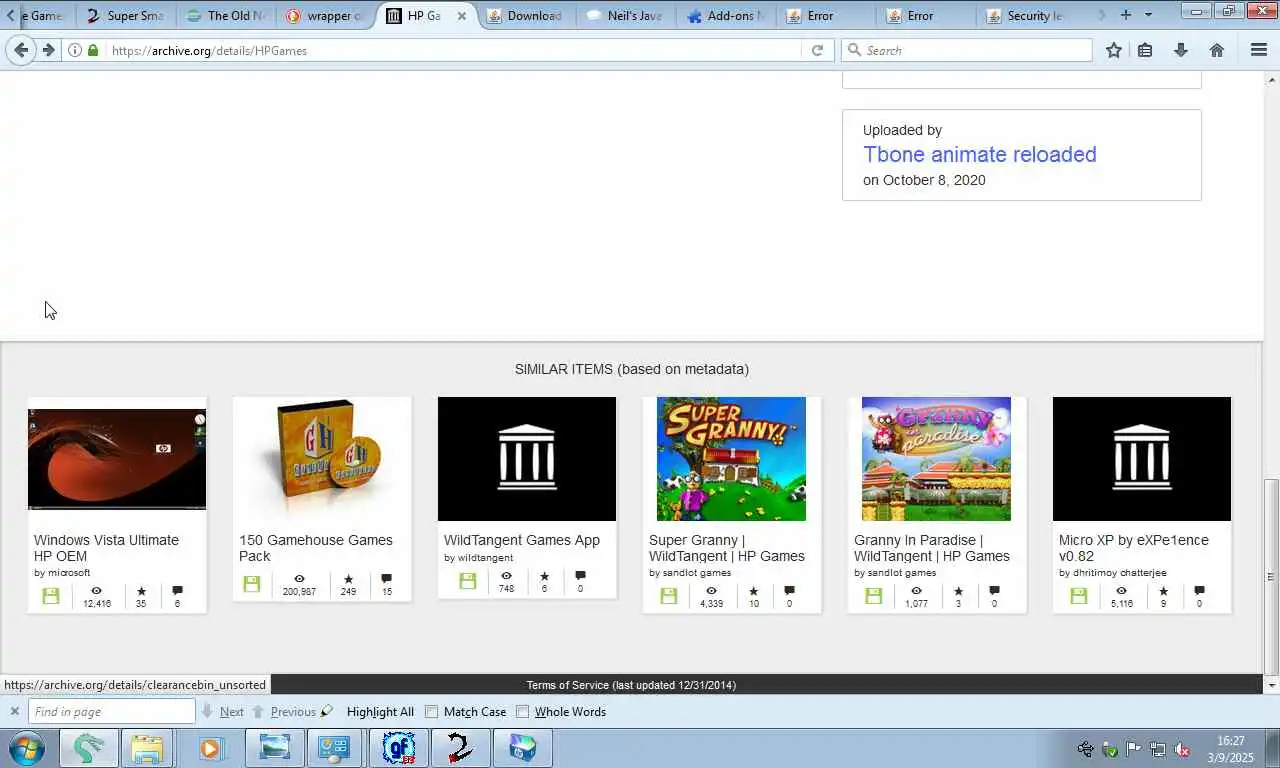Go back to the previous page
The image size is (1280, 768).
(x=21, y=50)
